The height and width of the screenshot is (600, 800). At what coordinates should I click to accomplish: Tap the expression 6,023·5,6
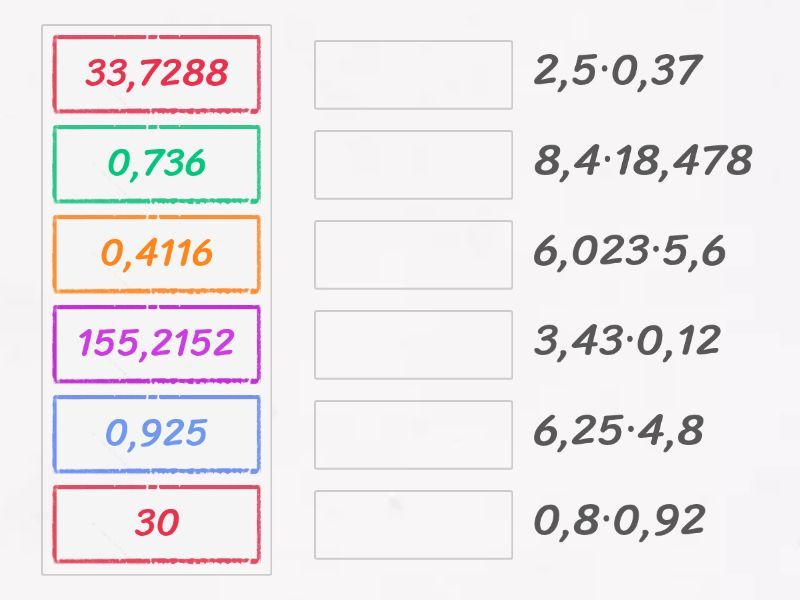[x=629, y=251]
